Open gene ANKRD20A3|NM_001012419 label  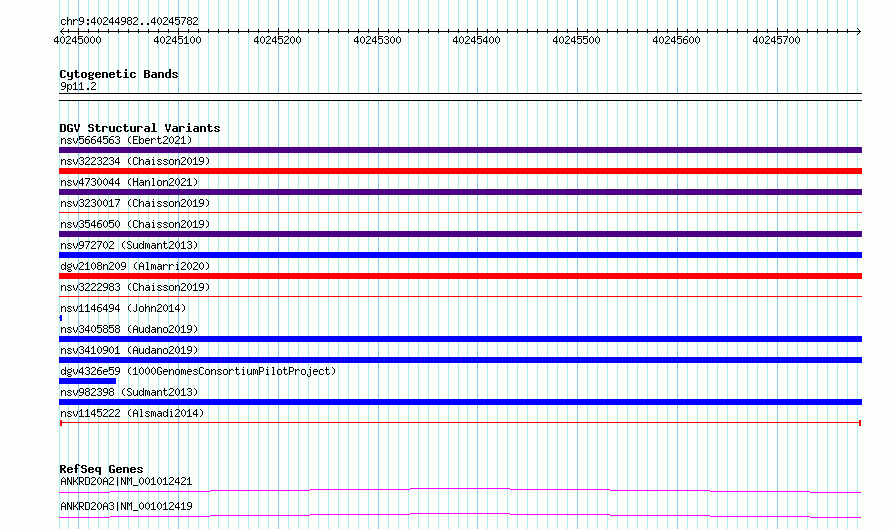click(126, 506)
